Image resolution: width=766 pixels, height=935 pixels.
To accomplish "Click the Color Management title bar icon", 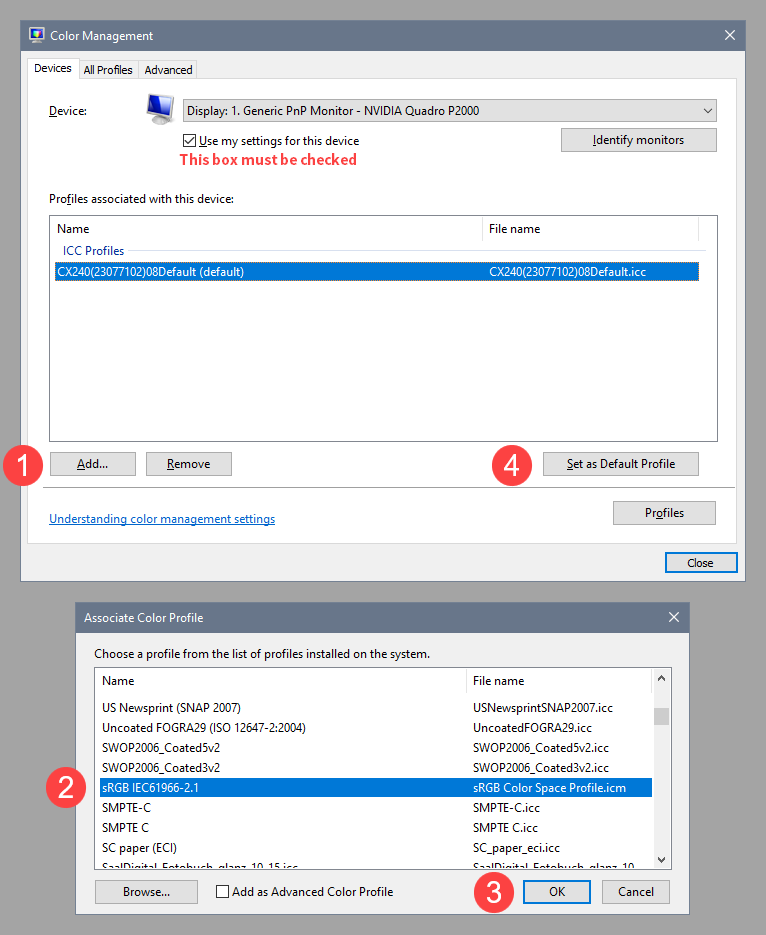I will pyautogui.click(x=36, y=35).
